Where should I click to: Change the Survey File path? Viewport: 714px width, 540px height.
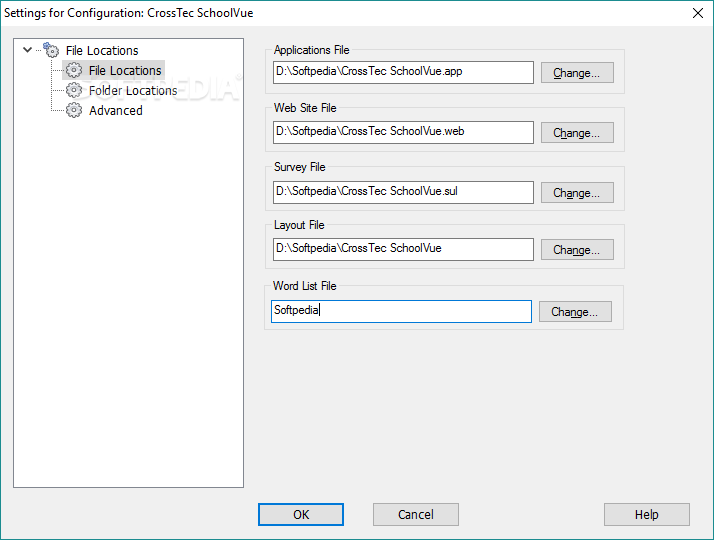(x=577, y=193)
